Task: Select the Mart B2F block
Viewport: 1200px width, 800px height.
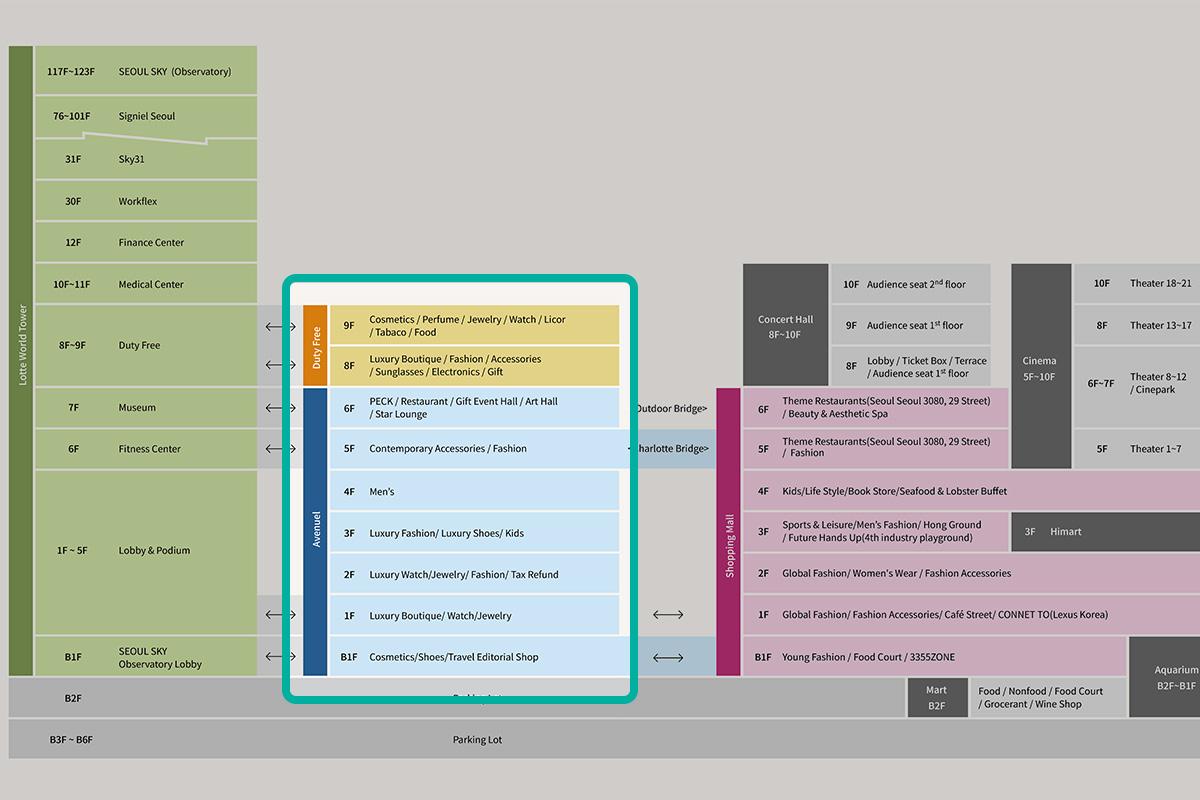Action: [x=936, y=697]
